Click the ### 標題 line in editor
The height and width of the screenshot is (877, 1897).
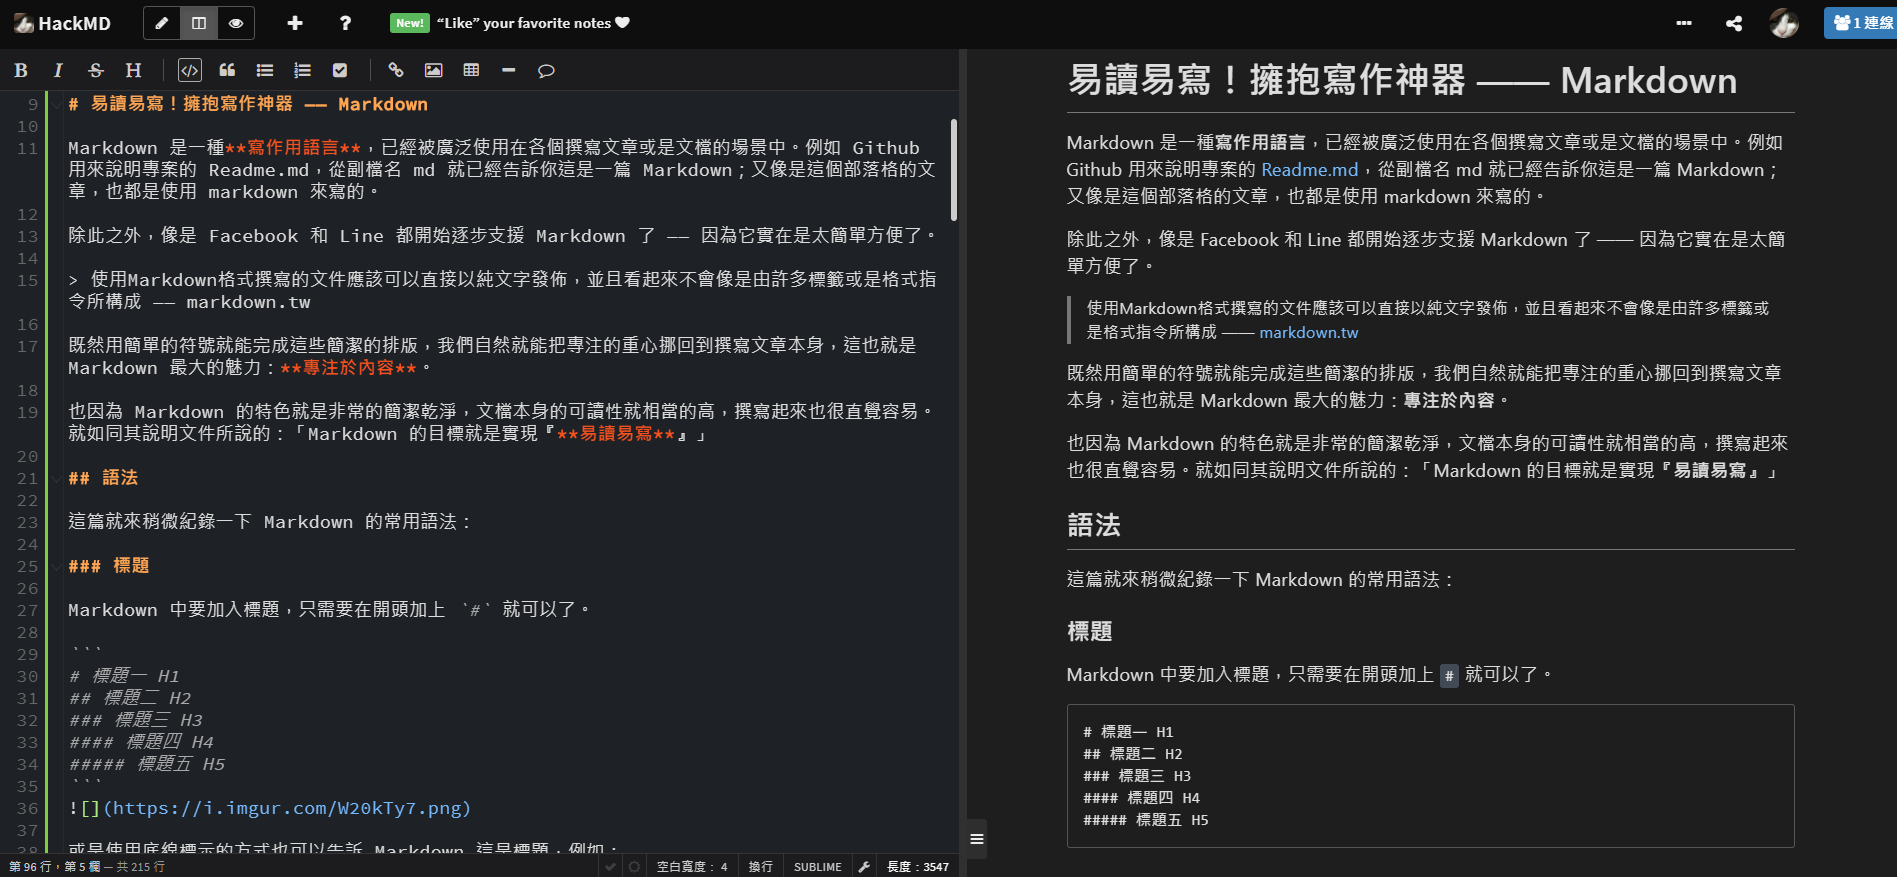coord(109,566)
